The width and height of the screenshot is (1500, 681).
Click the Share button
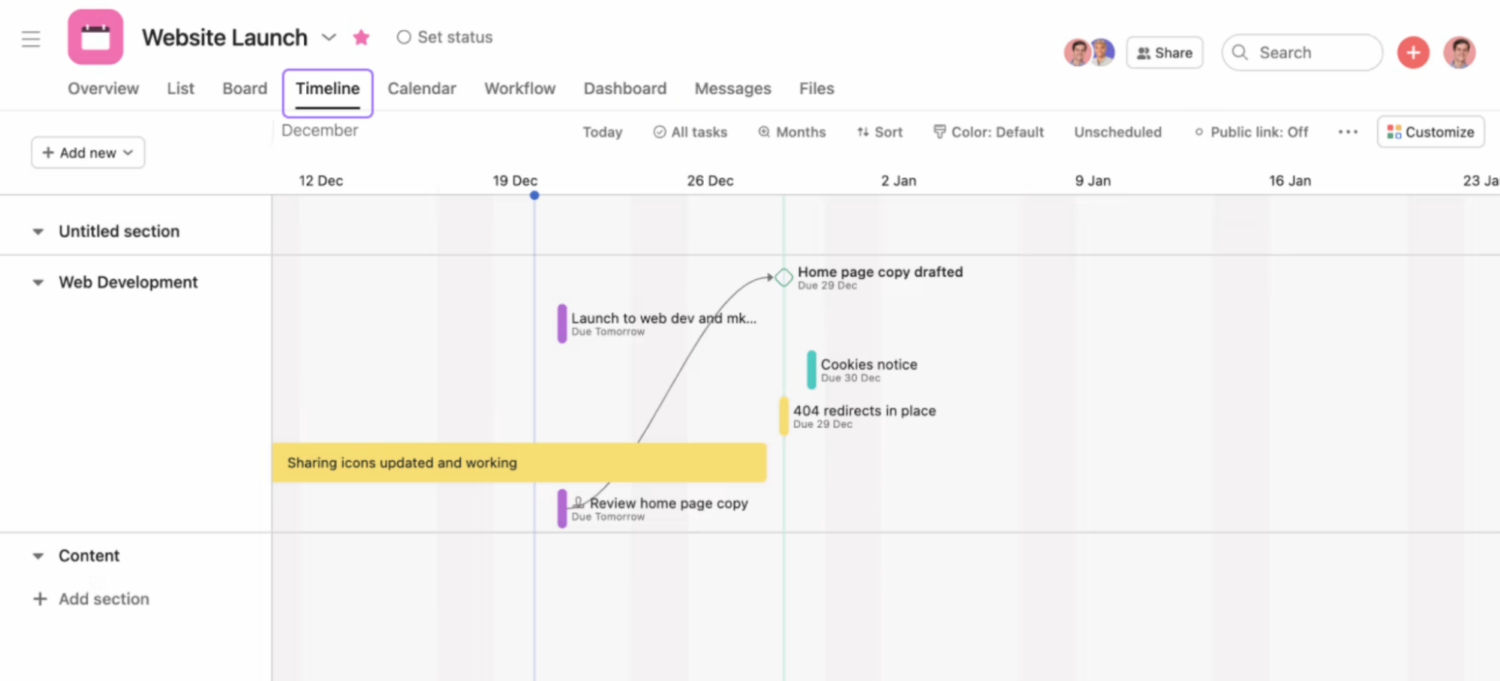[x=1163, y=52]
